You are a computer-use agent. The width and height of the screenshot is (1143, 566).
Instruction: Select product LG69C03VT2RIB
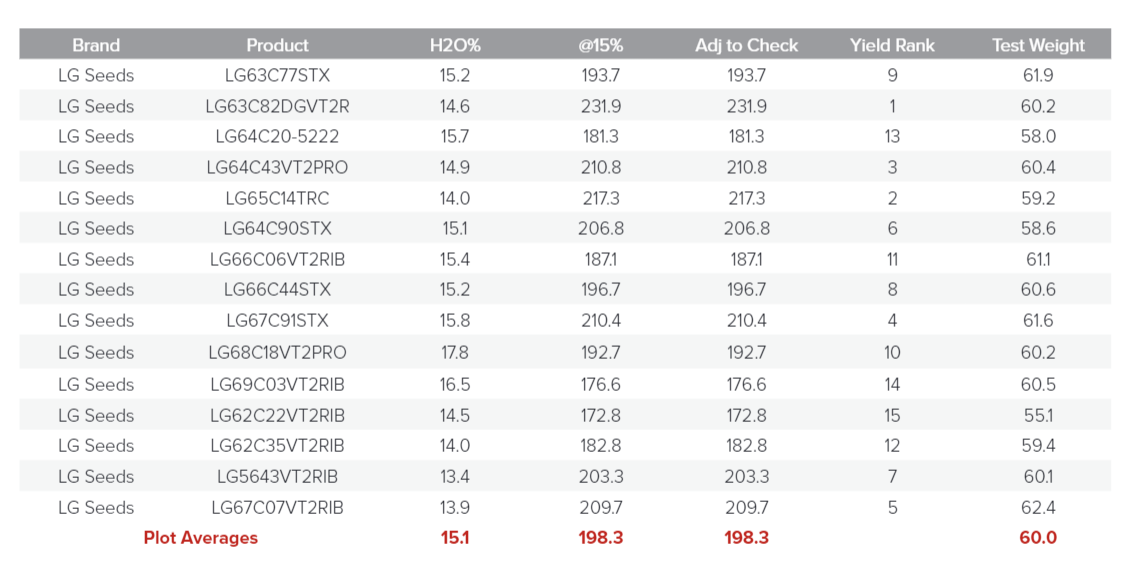click(277, 384)
